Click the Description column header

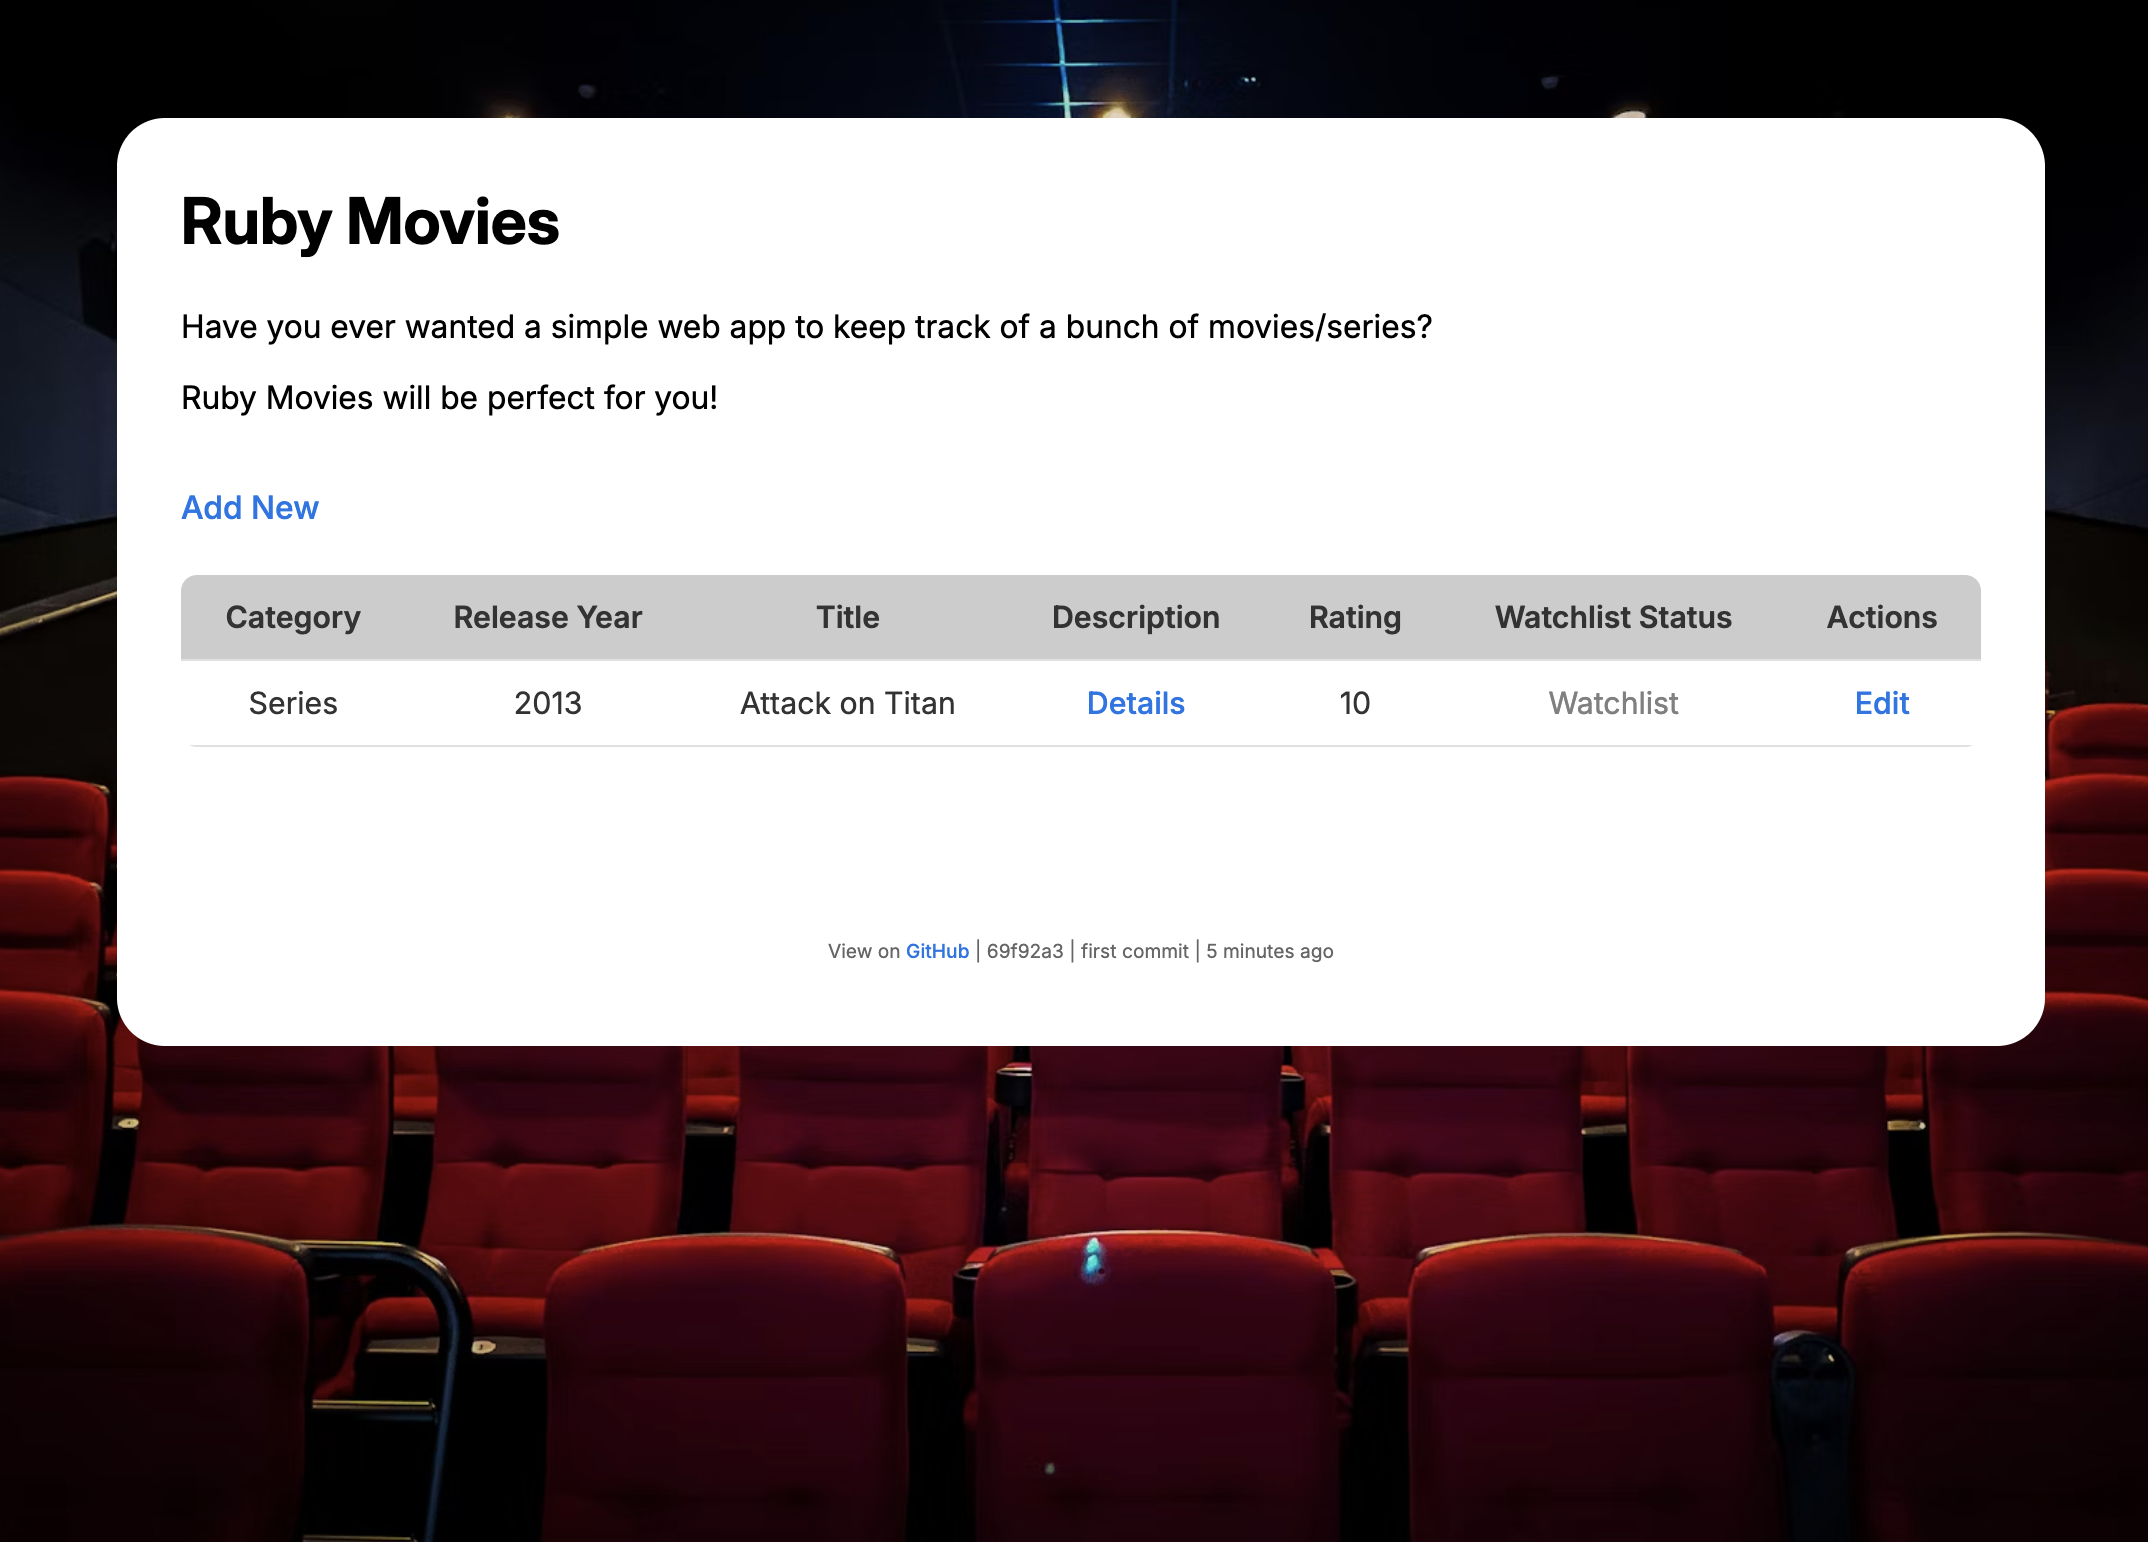(1135, 617)
